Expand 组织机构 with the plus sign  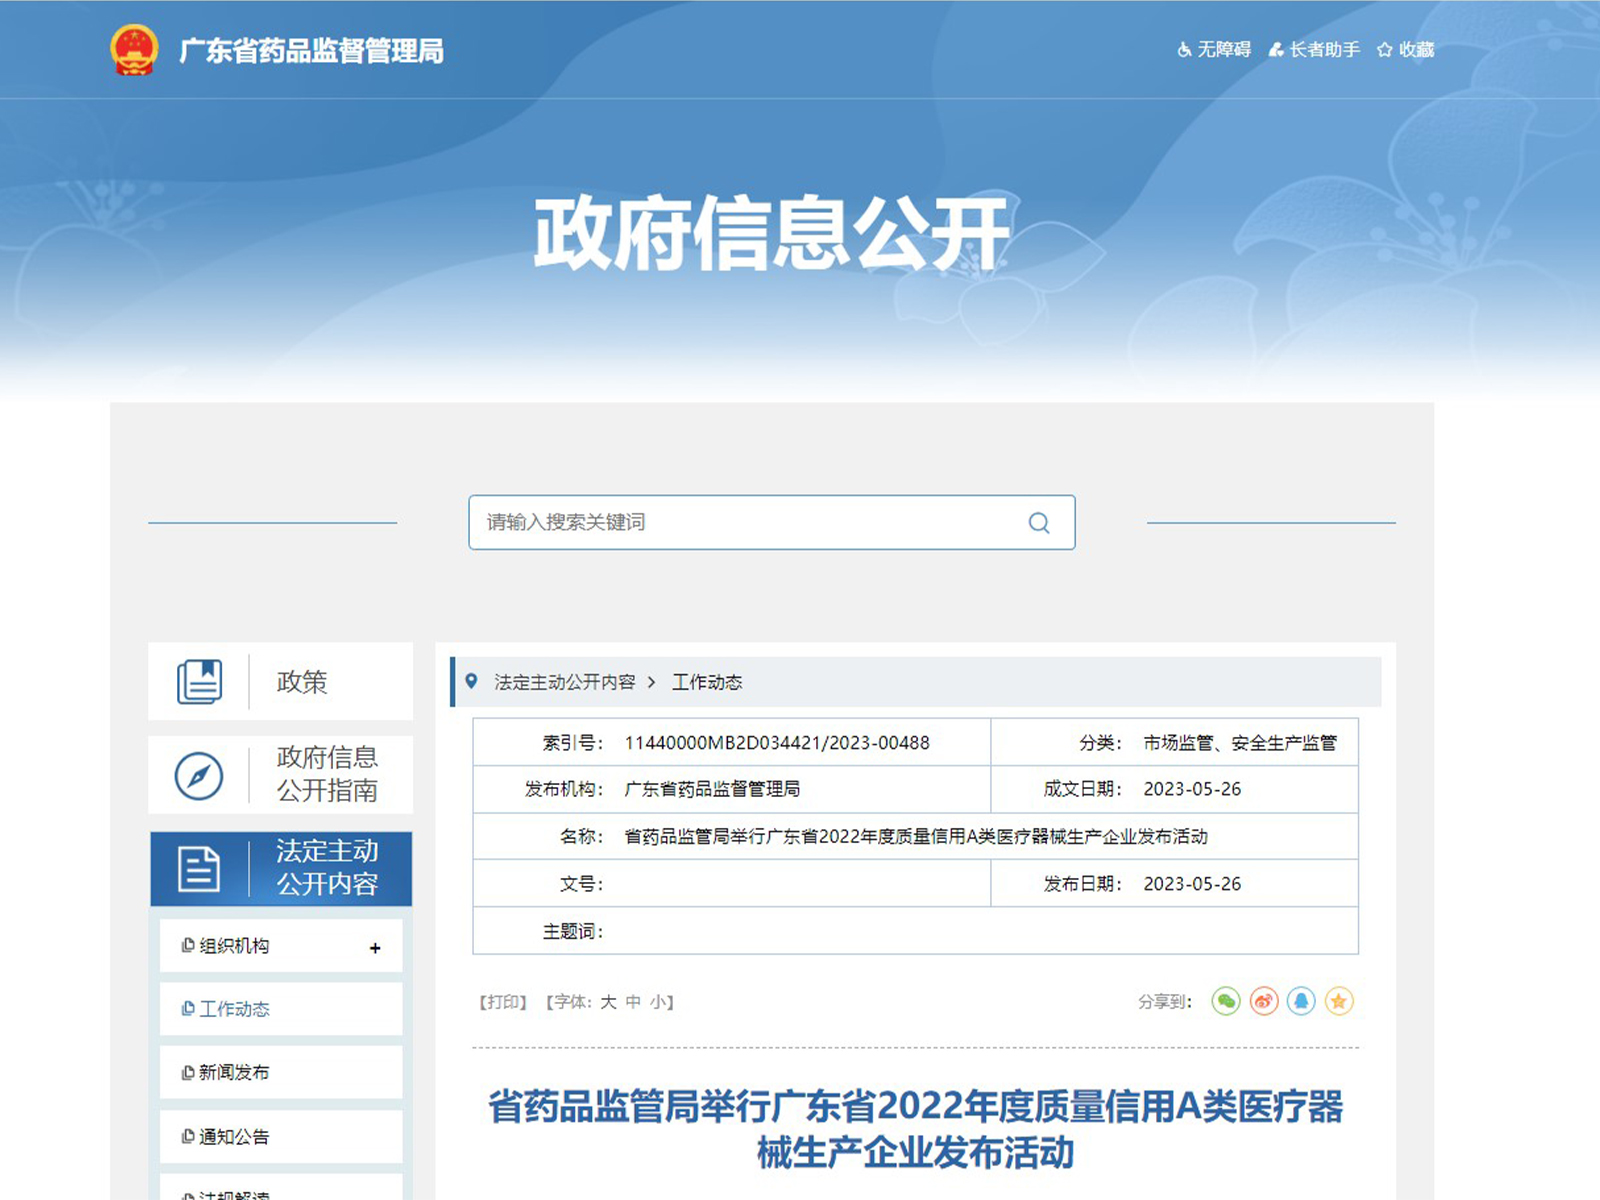point(375,948)
